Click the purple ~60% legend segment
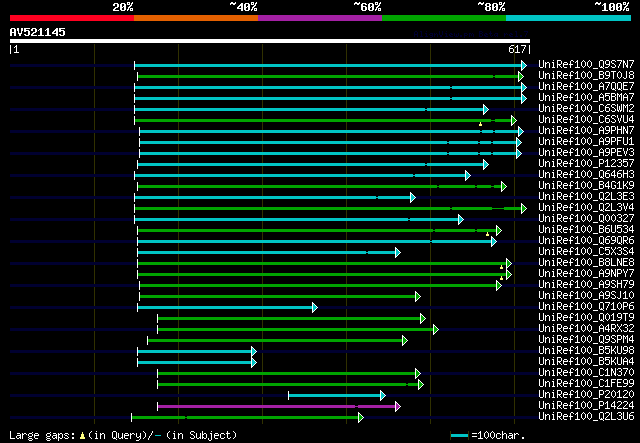The height and width of the screenshot is (443, 640). [x=320, y=18]
